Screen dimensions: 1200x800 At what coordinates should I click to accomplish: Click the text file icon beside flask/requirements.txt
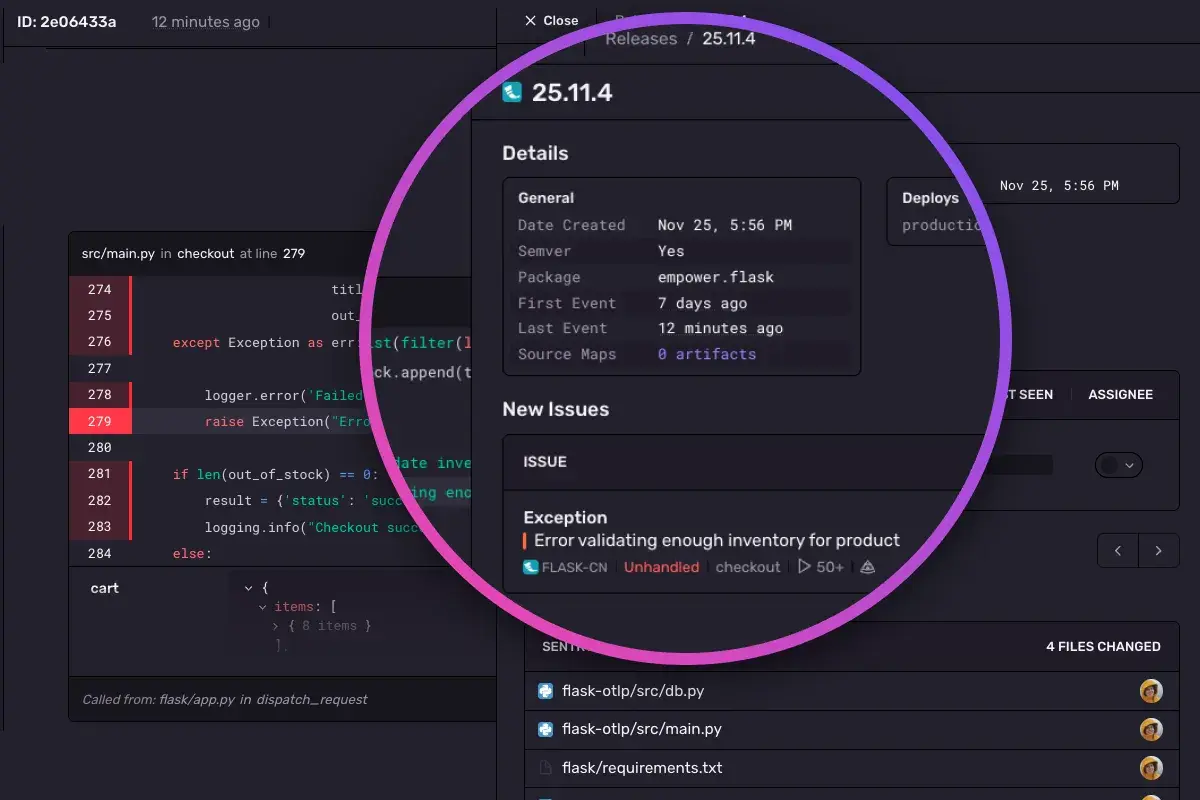click(x=545, y=767)
